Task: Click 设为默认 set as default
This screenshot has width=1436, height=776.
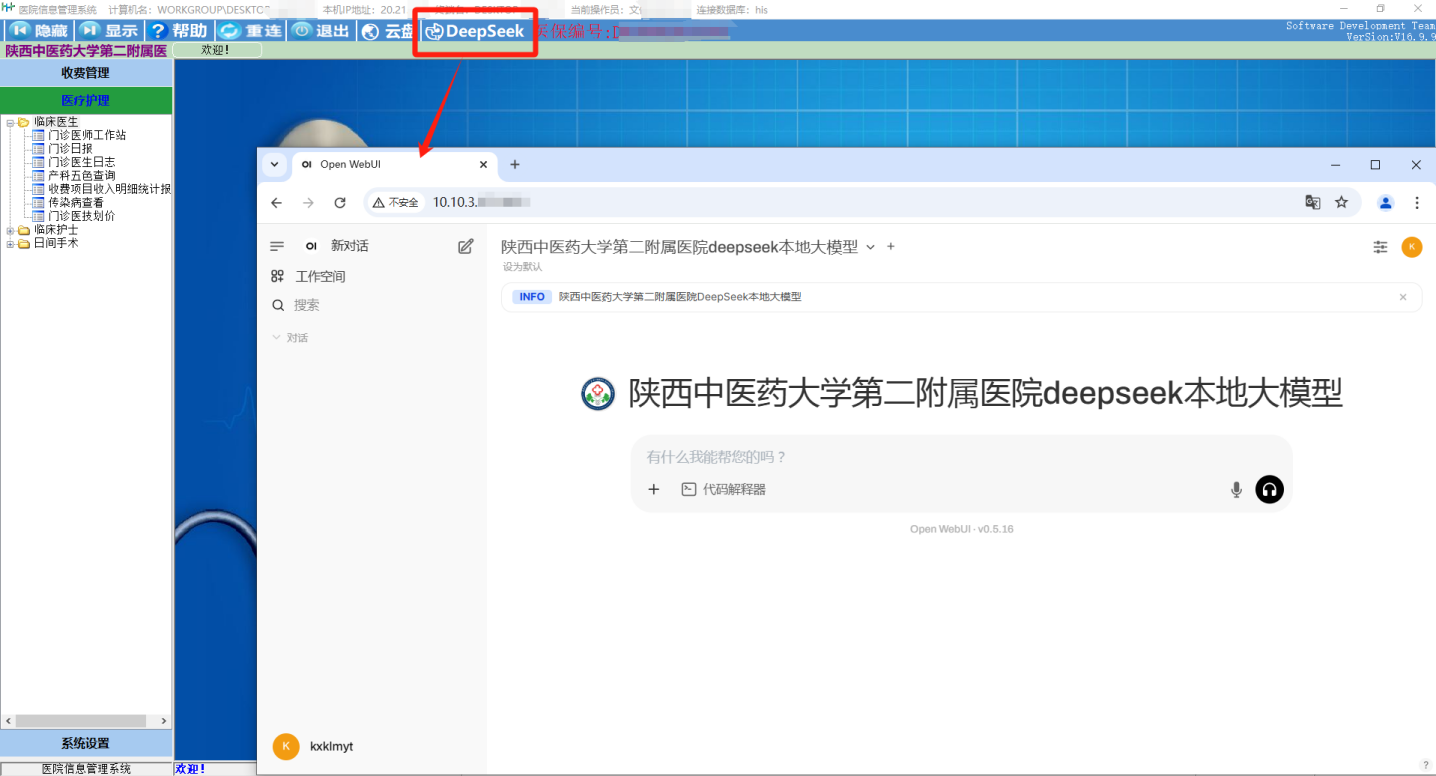Action: pos(522,266)
